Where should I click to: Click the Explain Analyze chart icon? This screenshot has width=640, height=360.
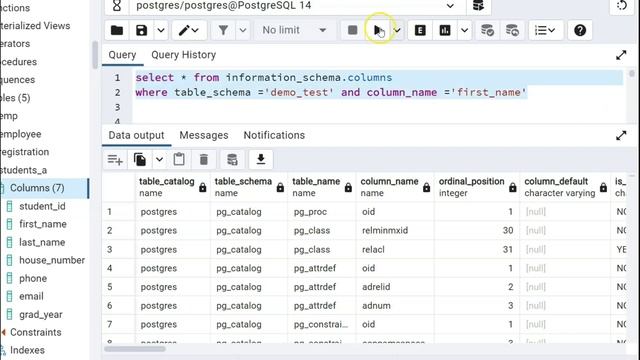[445, 30]
